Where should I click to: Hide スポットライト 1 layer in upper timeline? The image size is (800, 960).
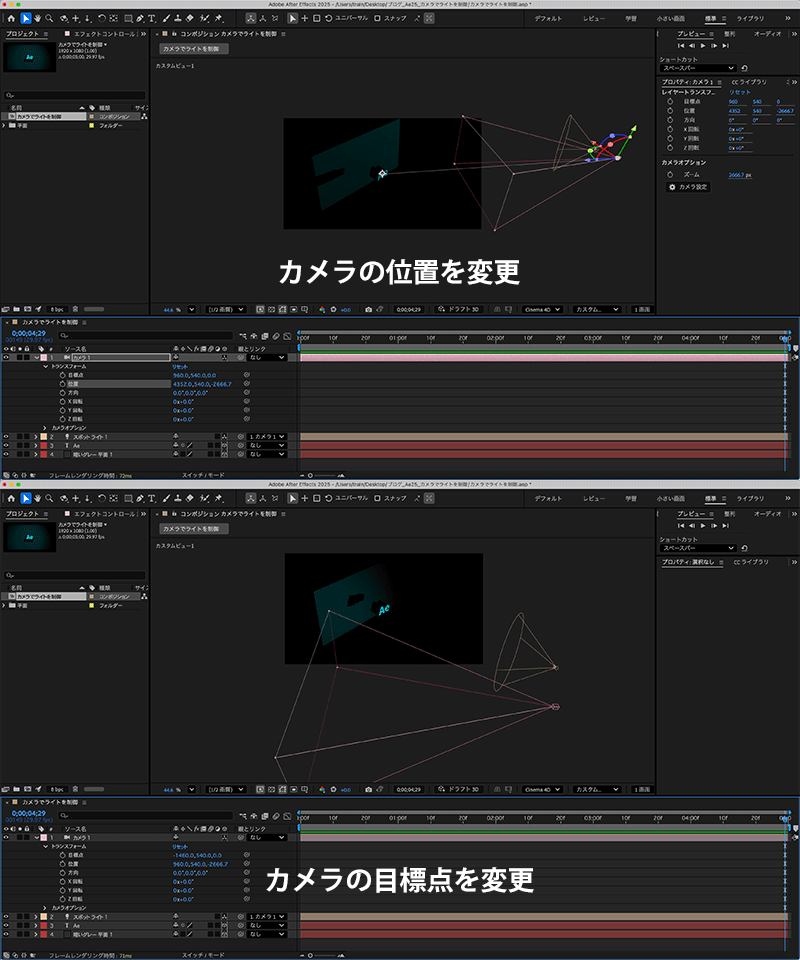(x=6, y=437)
